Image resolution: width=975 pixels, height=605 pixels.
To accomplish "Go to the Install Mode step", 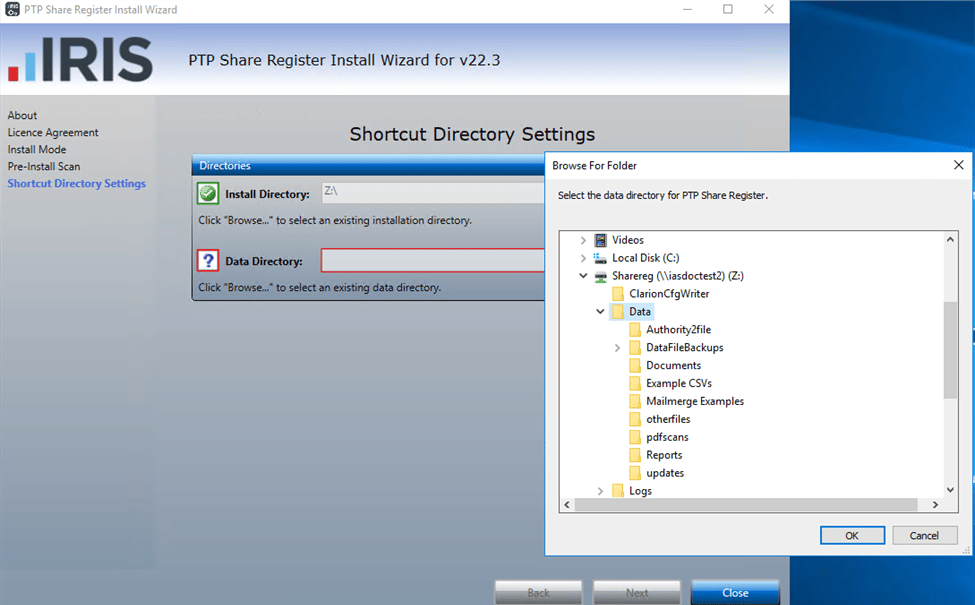I will pyautogui.click(x=37, y=149).
